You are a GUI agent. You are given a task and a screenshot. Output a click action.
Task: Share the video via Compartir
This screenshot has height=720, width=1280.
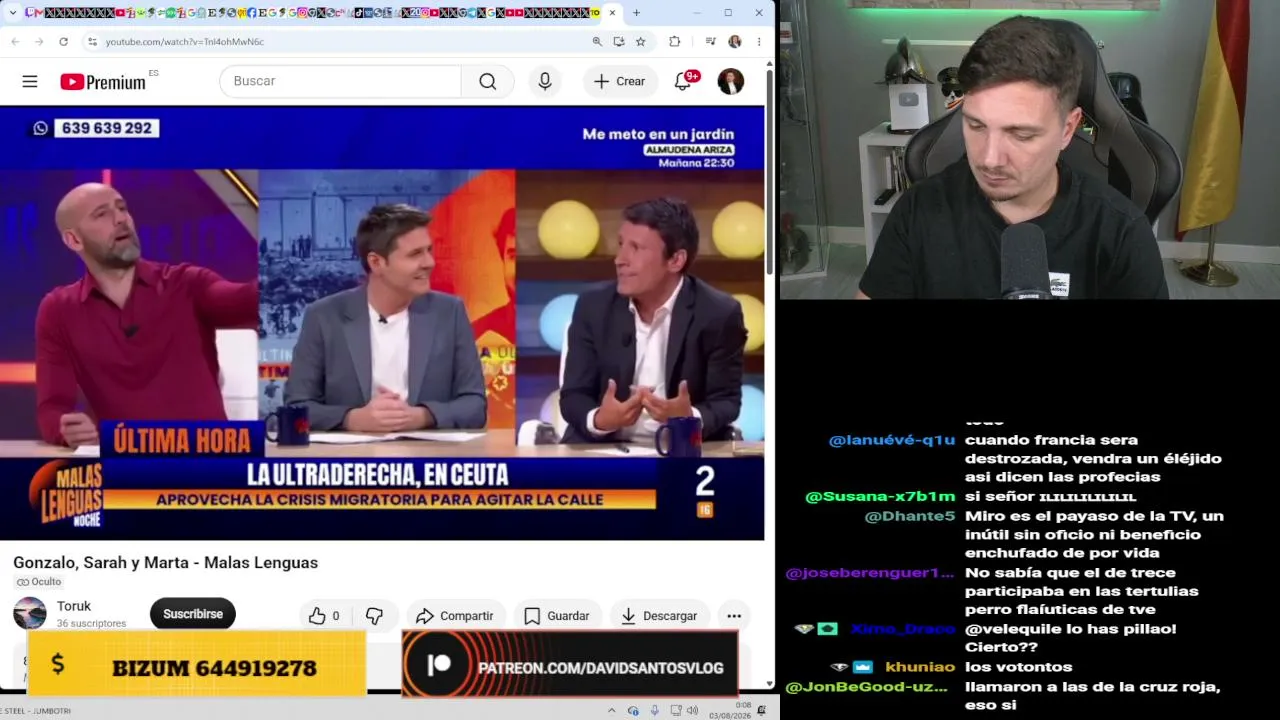point(455,616)
